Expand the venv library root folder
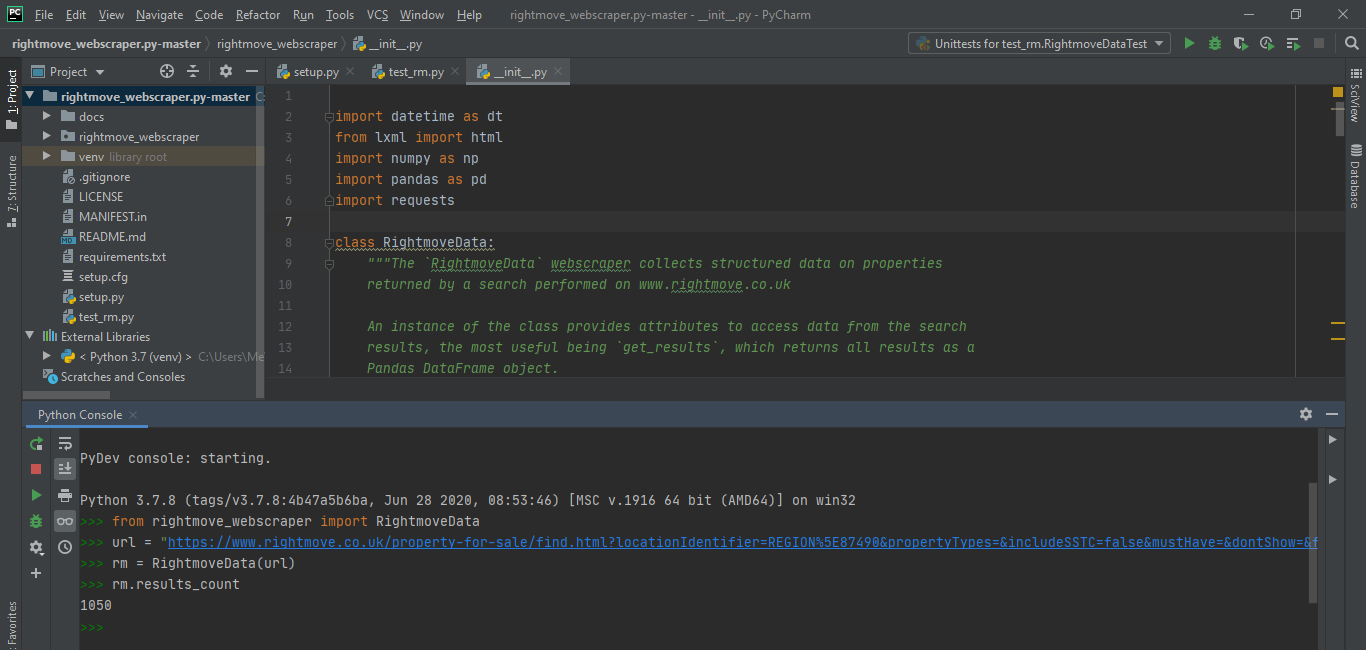The width and height of the screenshot is (1366, 650). [46, 156]
